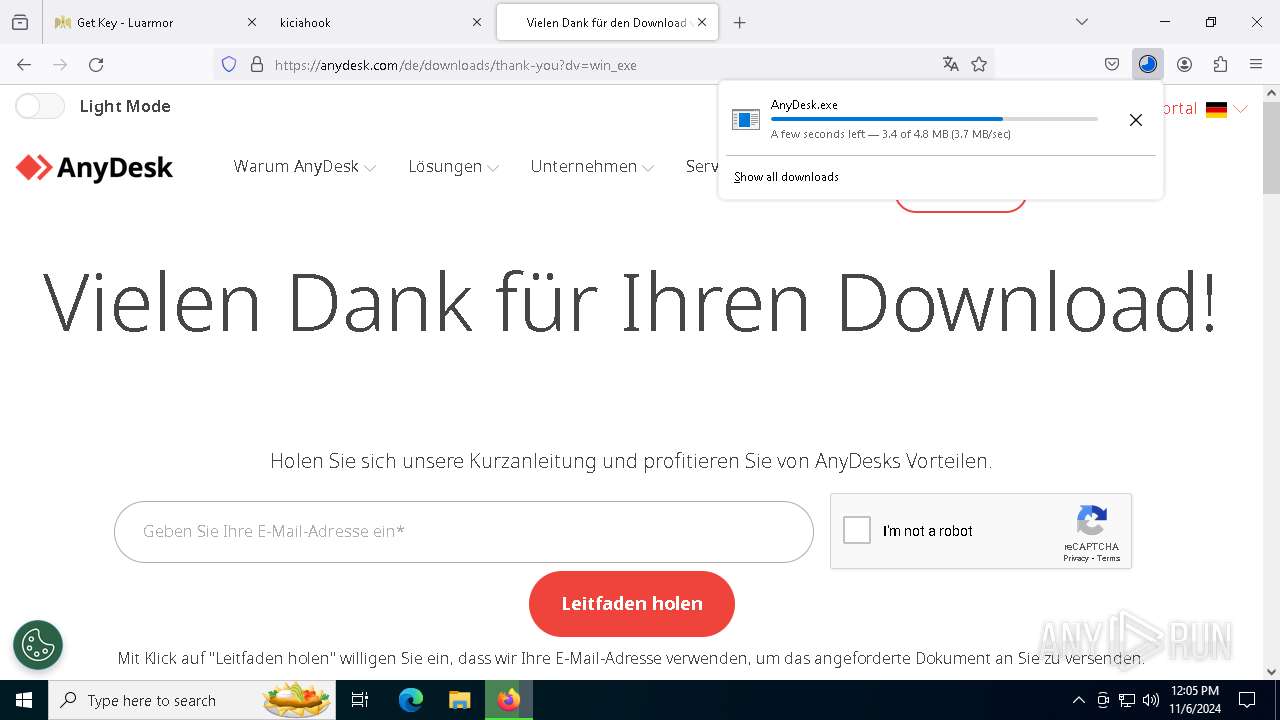
Task: Open Firefox account icon
Action: (x=1184, y=64)
